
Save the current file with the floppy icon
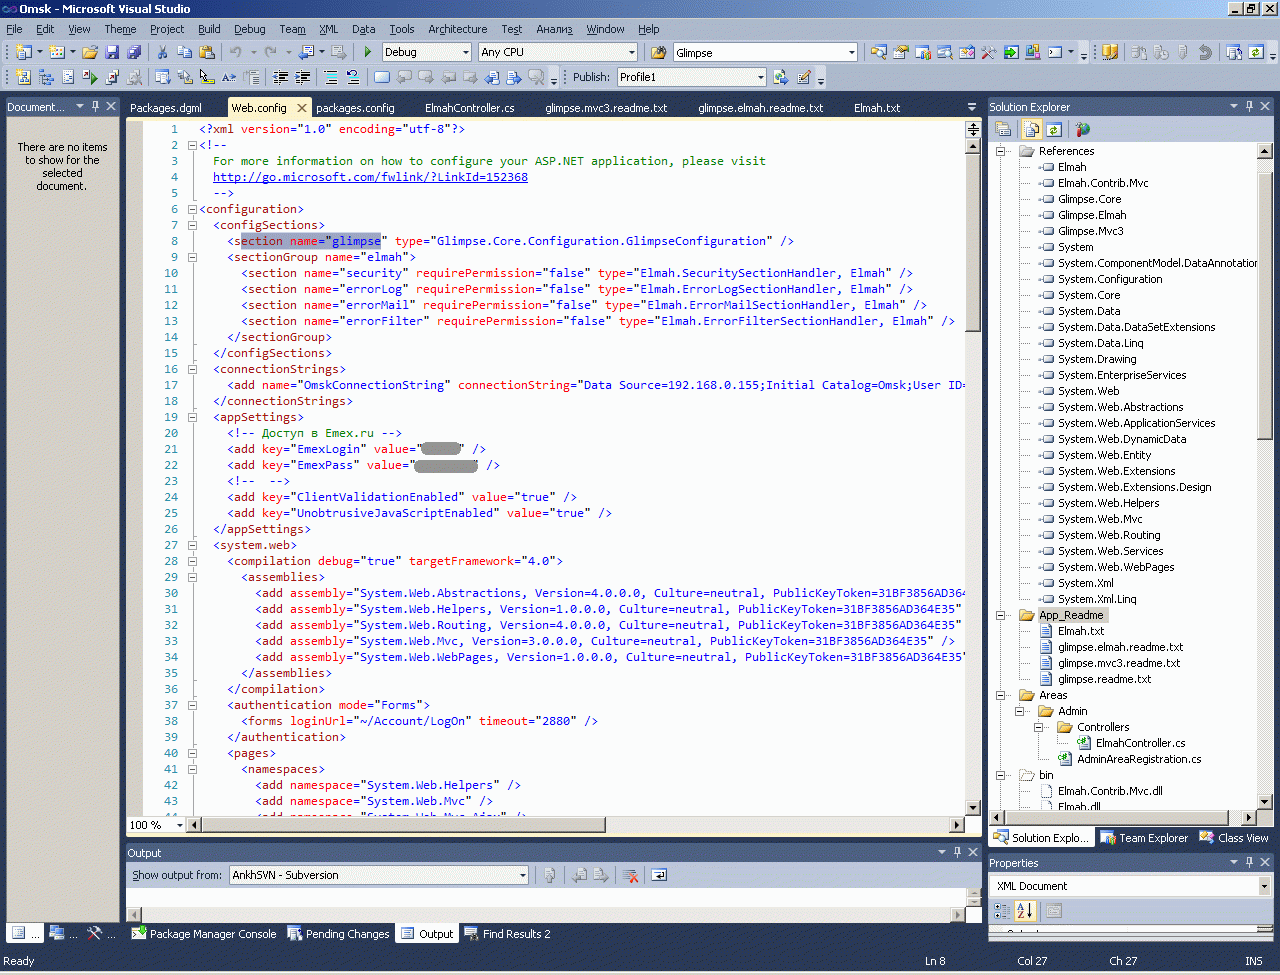point(112,52)
